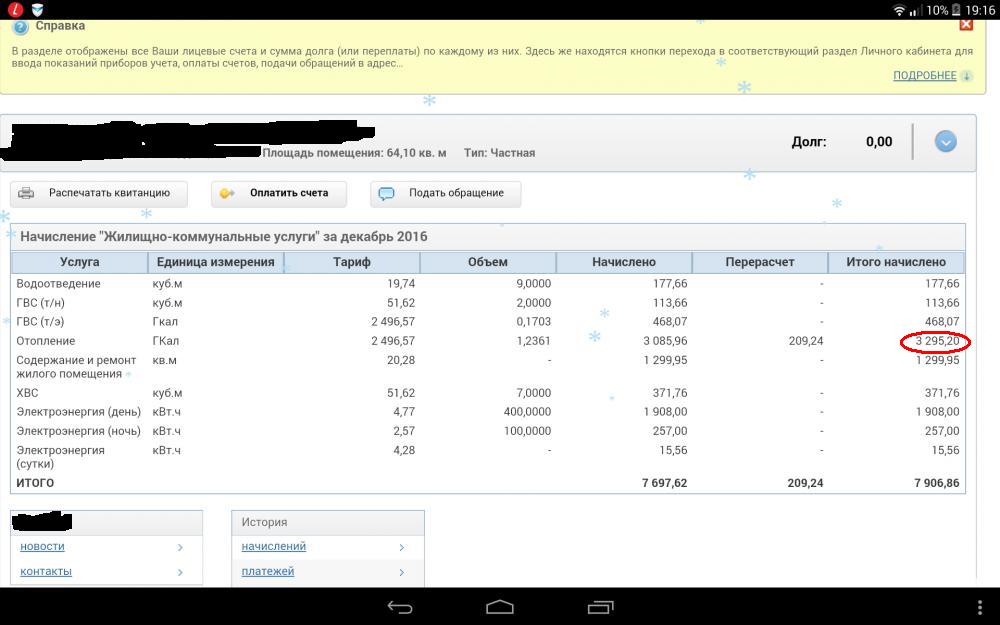Tap the Android recent apps button
The image size is (1000, 625).
click(x=599, y=607)
